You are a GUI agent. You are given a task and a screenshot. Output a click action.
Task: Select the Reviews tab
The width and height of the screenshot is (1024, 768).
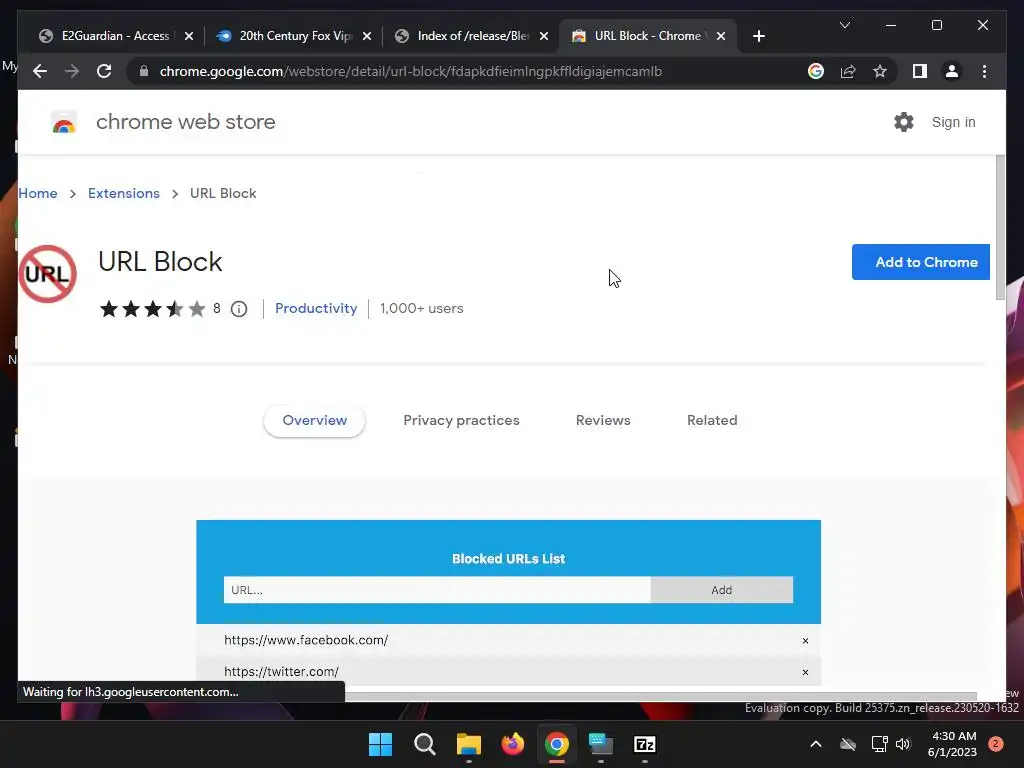603,421
